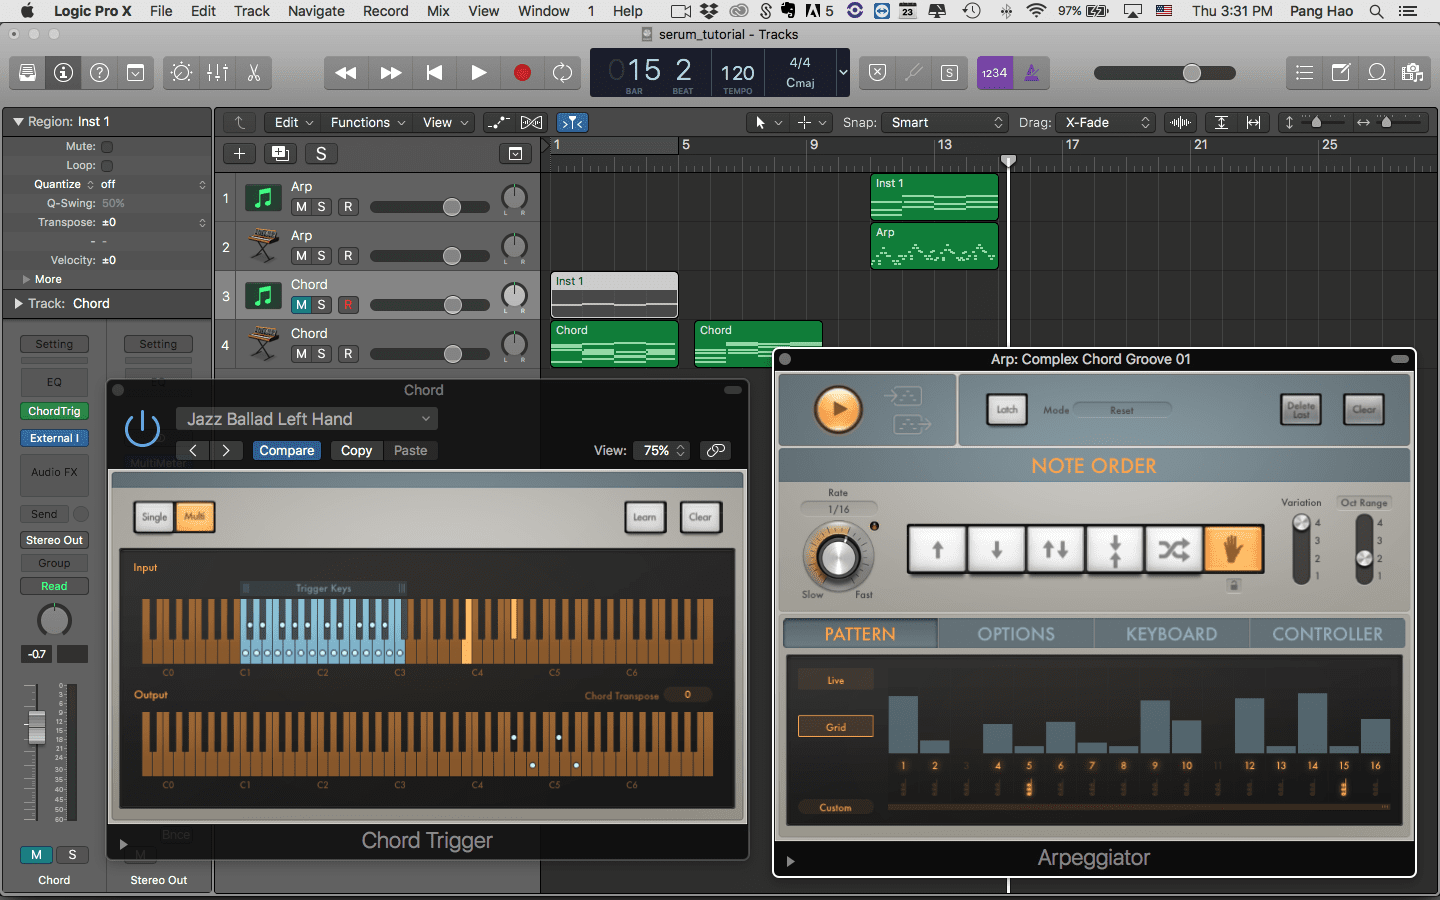Click Delete Last in Arpeggiator
Viewport: 1440px width, 900px height.
[1301, 409]
